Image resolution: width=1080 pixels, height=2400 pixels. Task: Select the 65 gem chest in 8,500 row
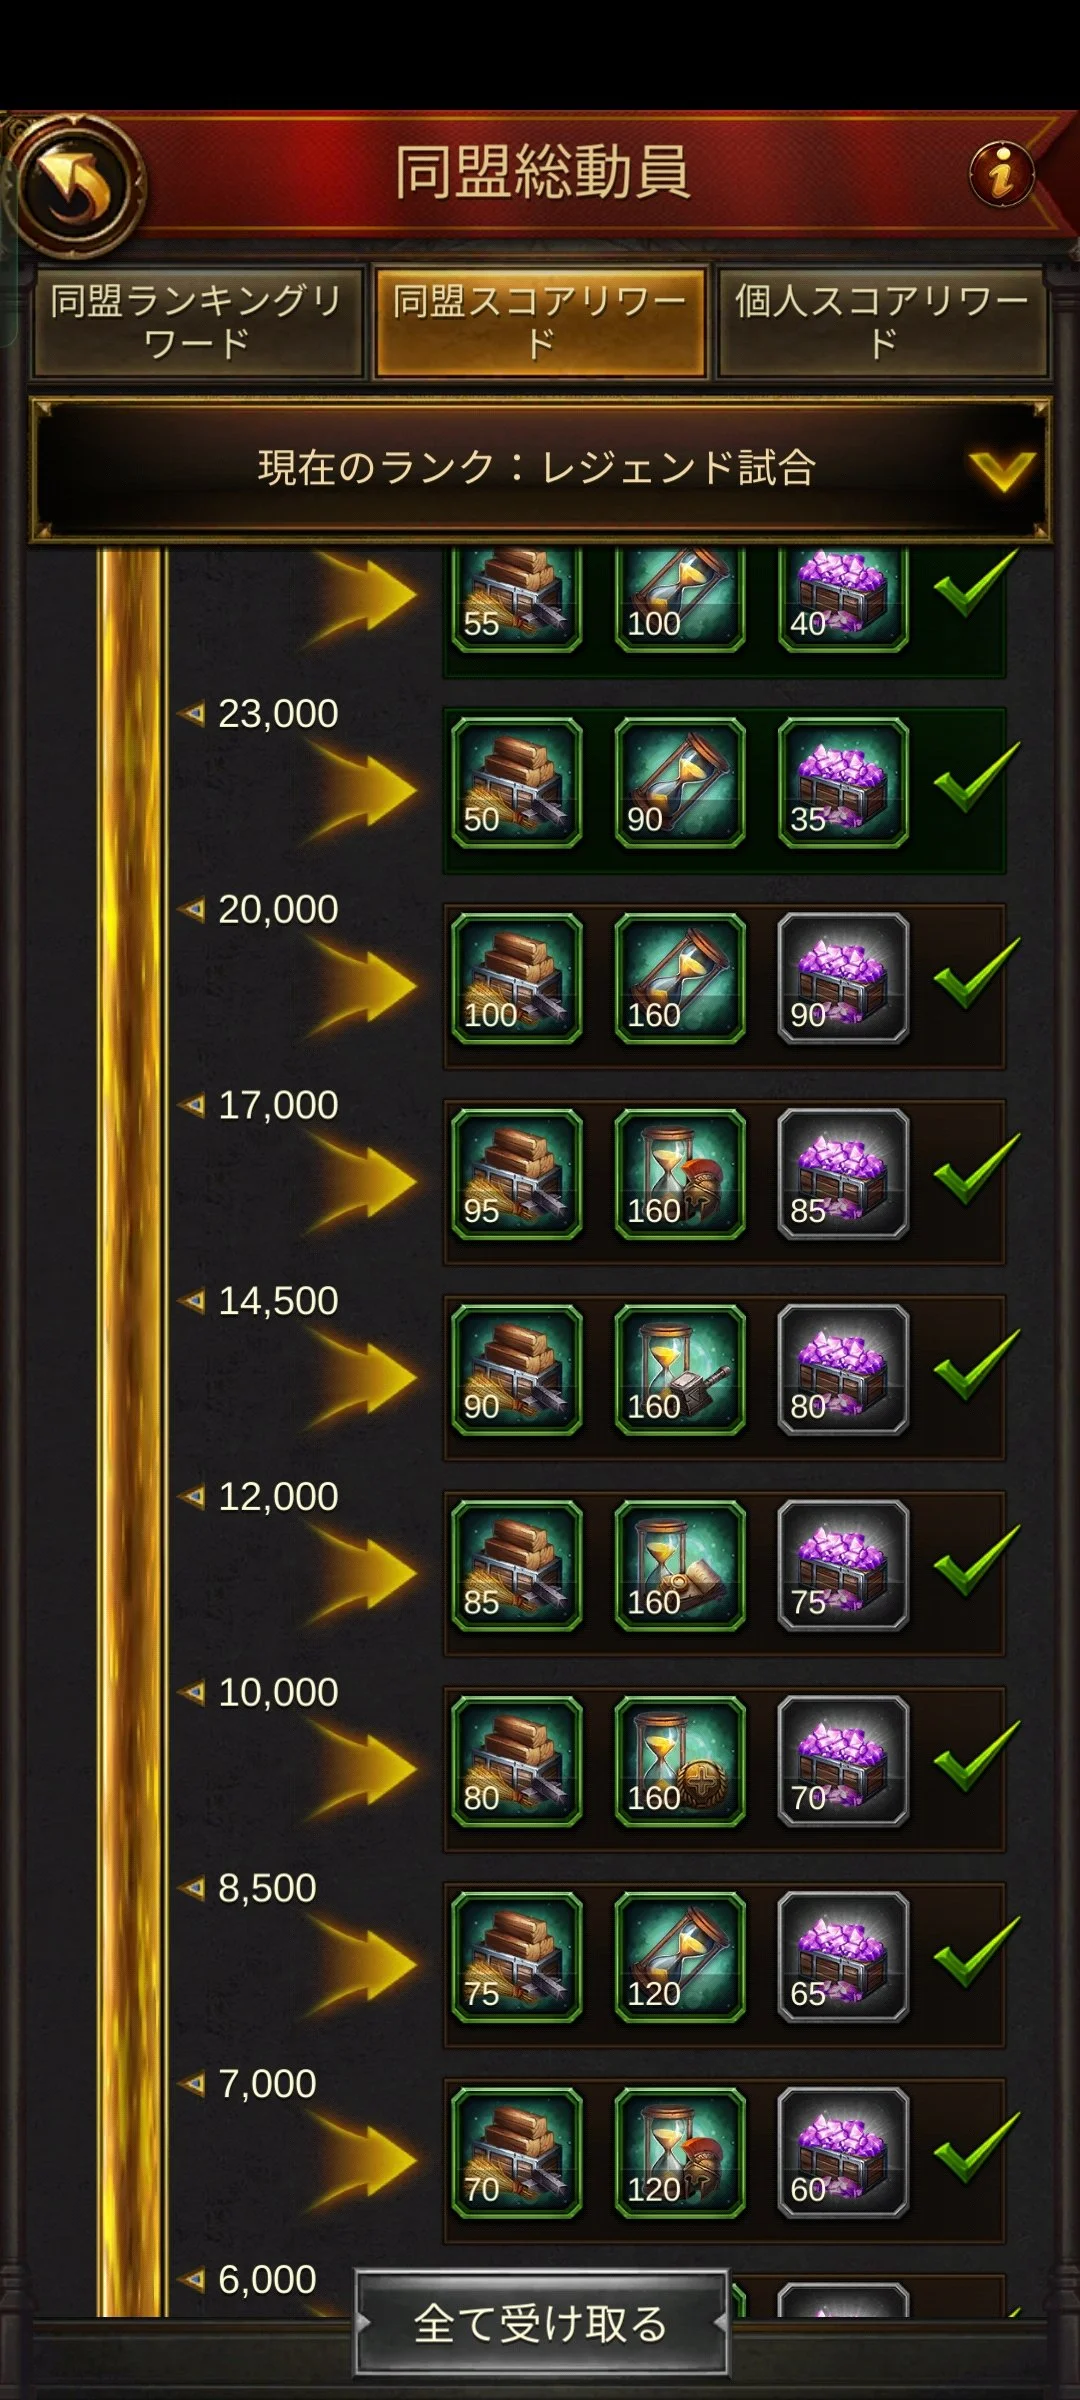pos(843,1957)
